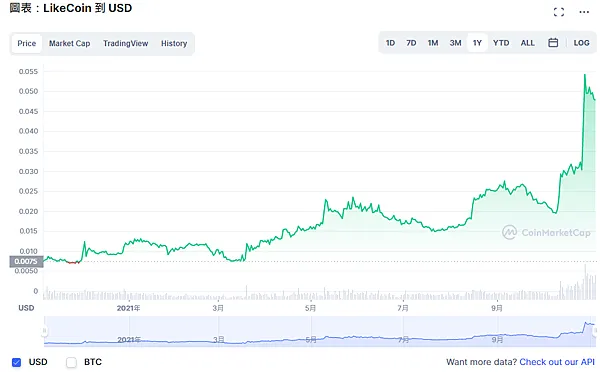This screenshot has height=372, width=600.
Task: Switch to the Market Cap tab
Action: click(69, 43)
